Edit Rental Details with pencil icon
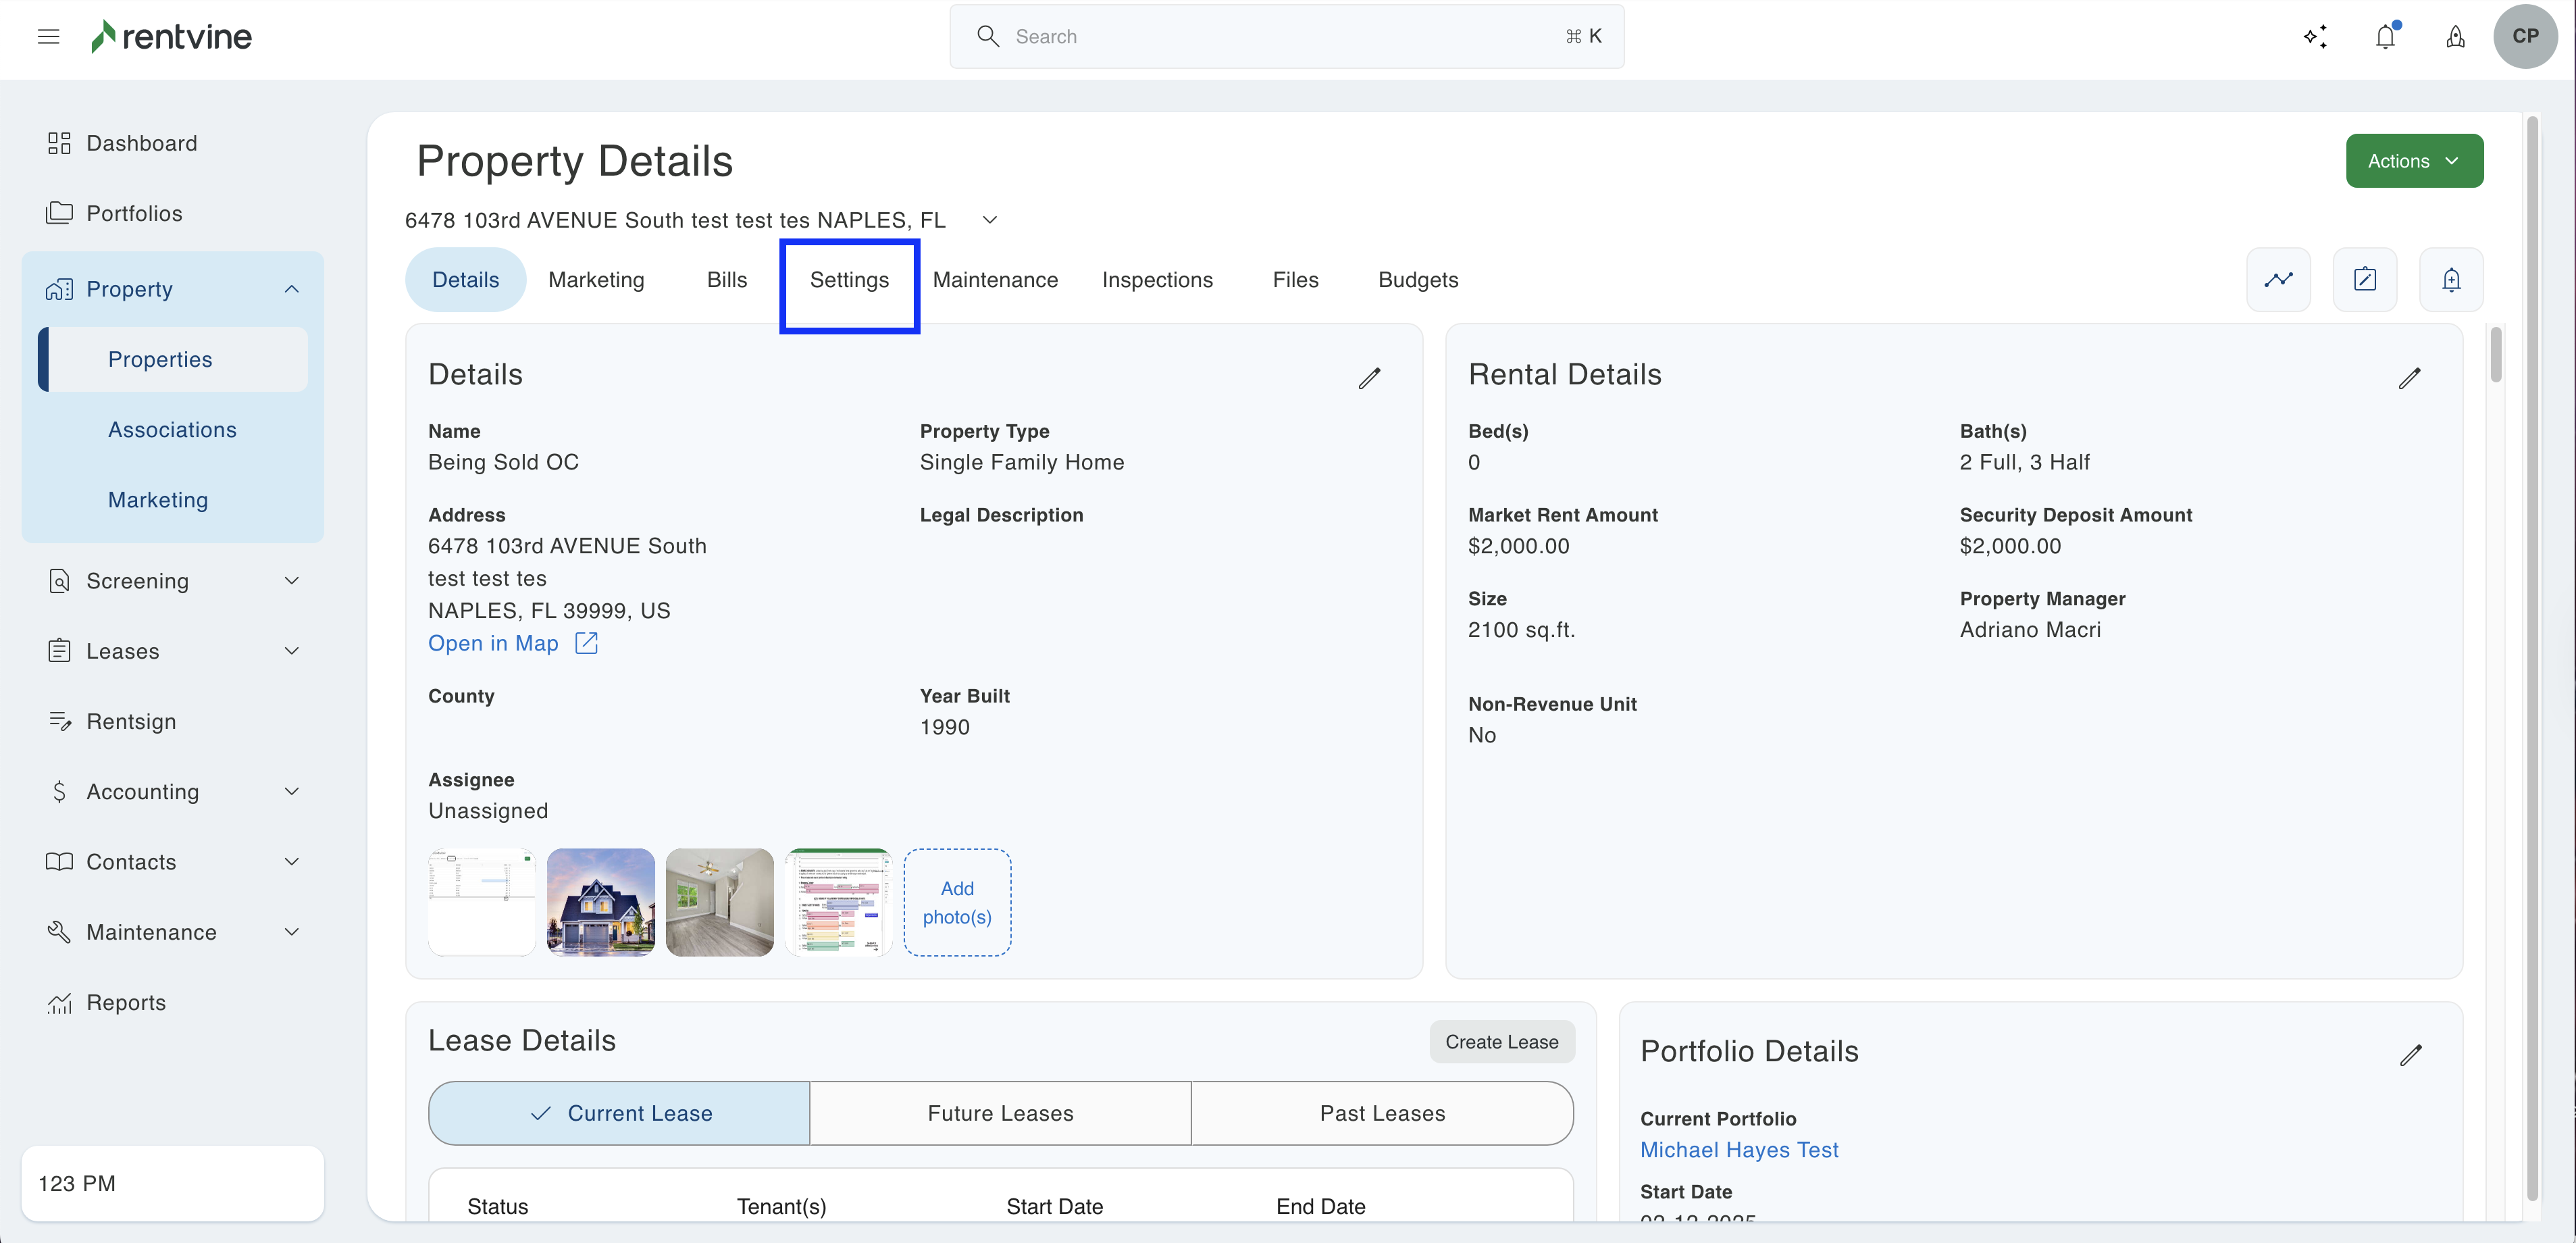Viewport: 2576px width, 1243px height. click(x=2409, y=378)
